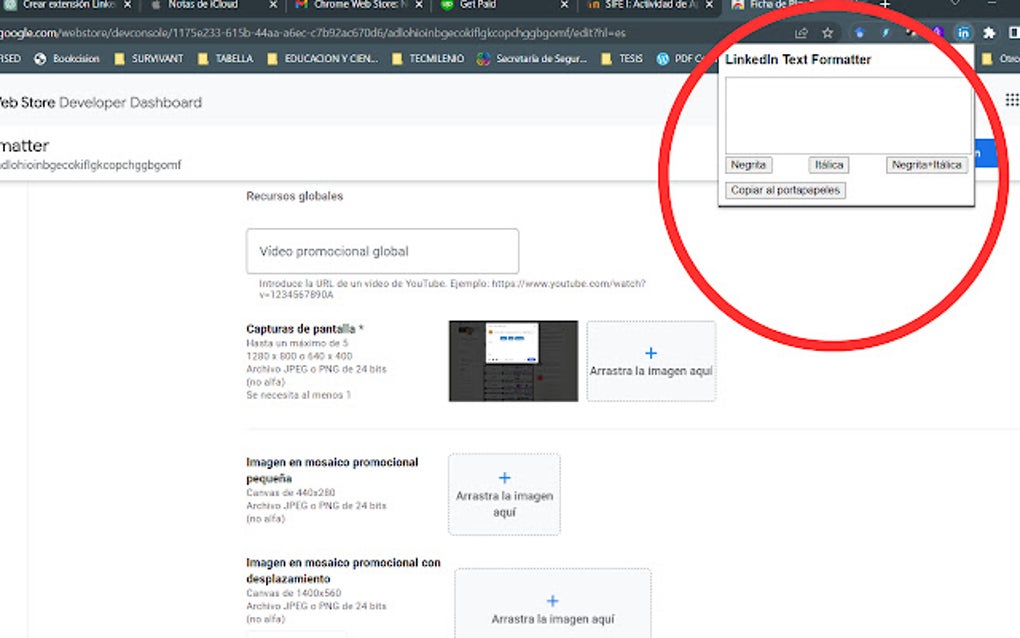
Task: Close the 'Crear extensión Link' tab
Action: tap(128, 5)
